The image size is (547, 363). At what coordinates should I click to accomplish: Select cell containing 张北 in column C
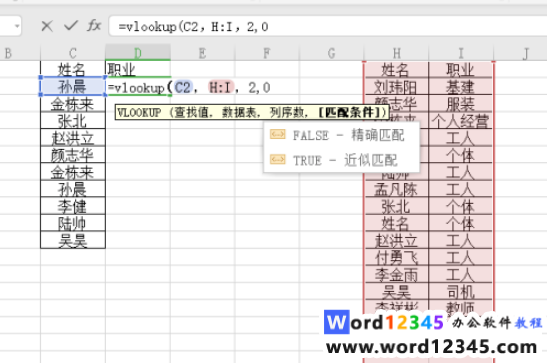pyautogui.click(x=73, y=120)
